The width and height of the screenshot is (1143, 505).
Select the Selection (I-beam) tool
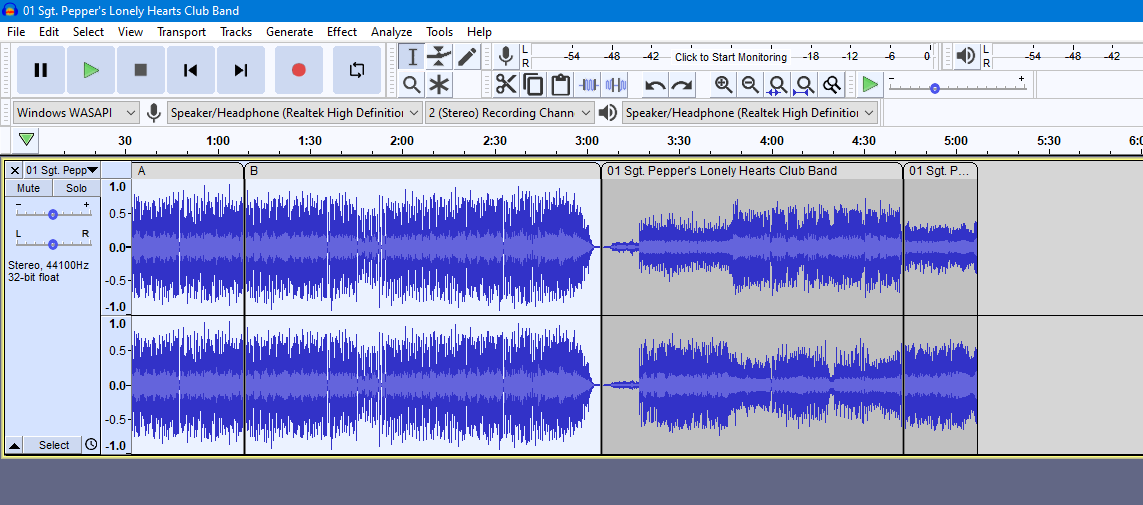pyautogui.click(x=412, y=56)
